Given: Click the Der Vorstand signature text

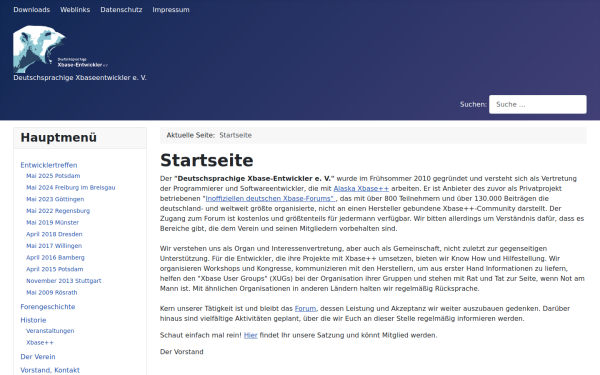Looking at the screenshot, I should 182,352.
